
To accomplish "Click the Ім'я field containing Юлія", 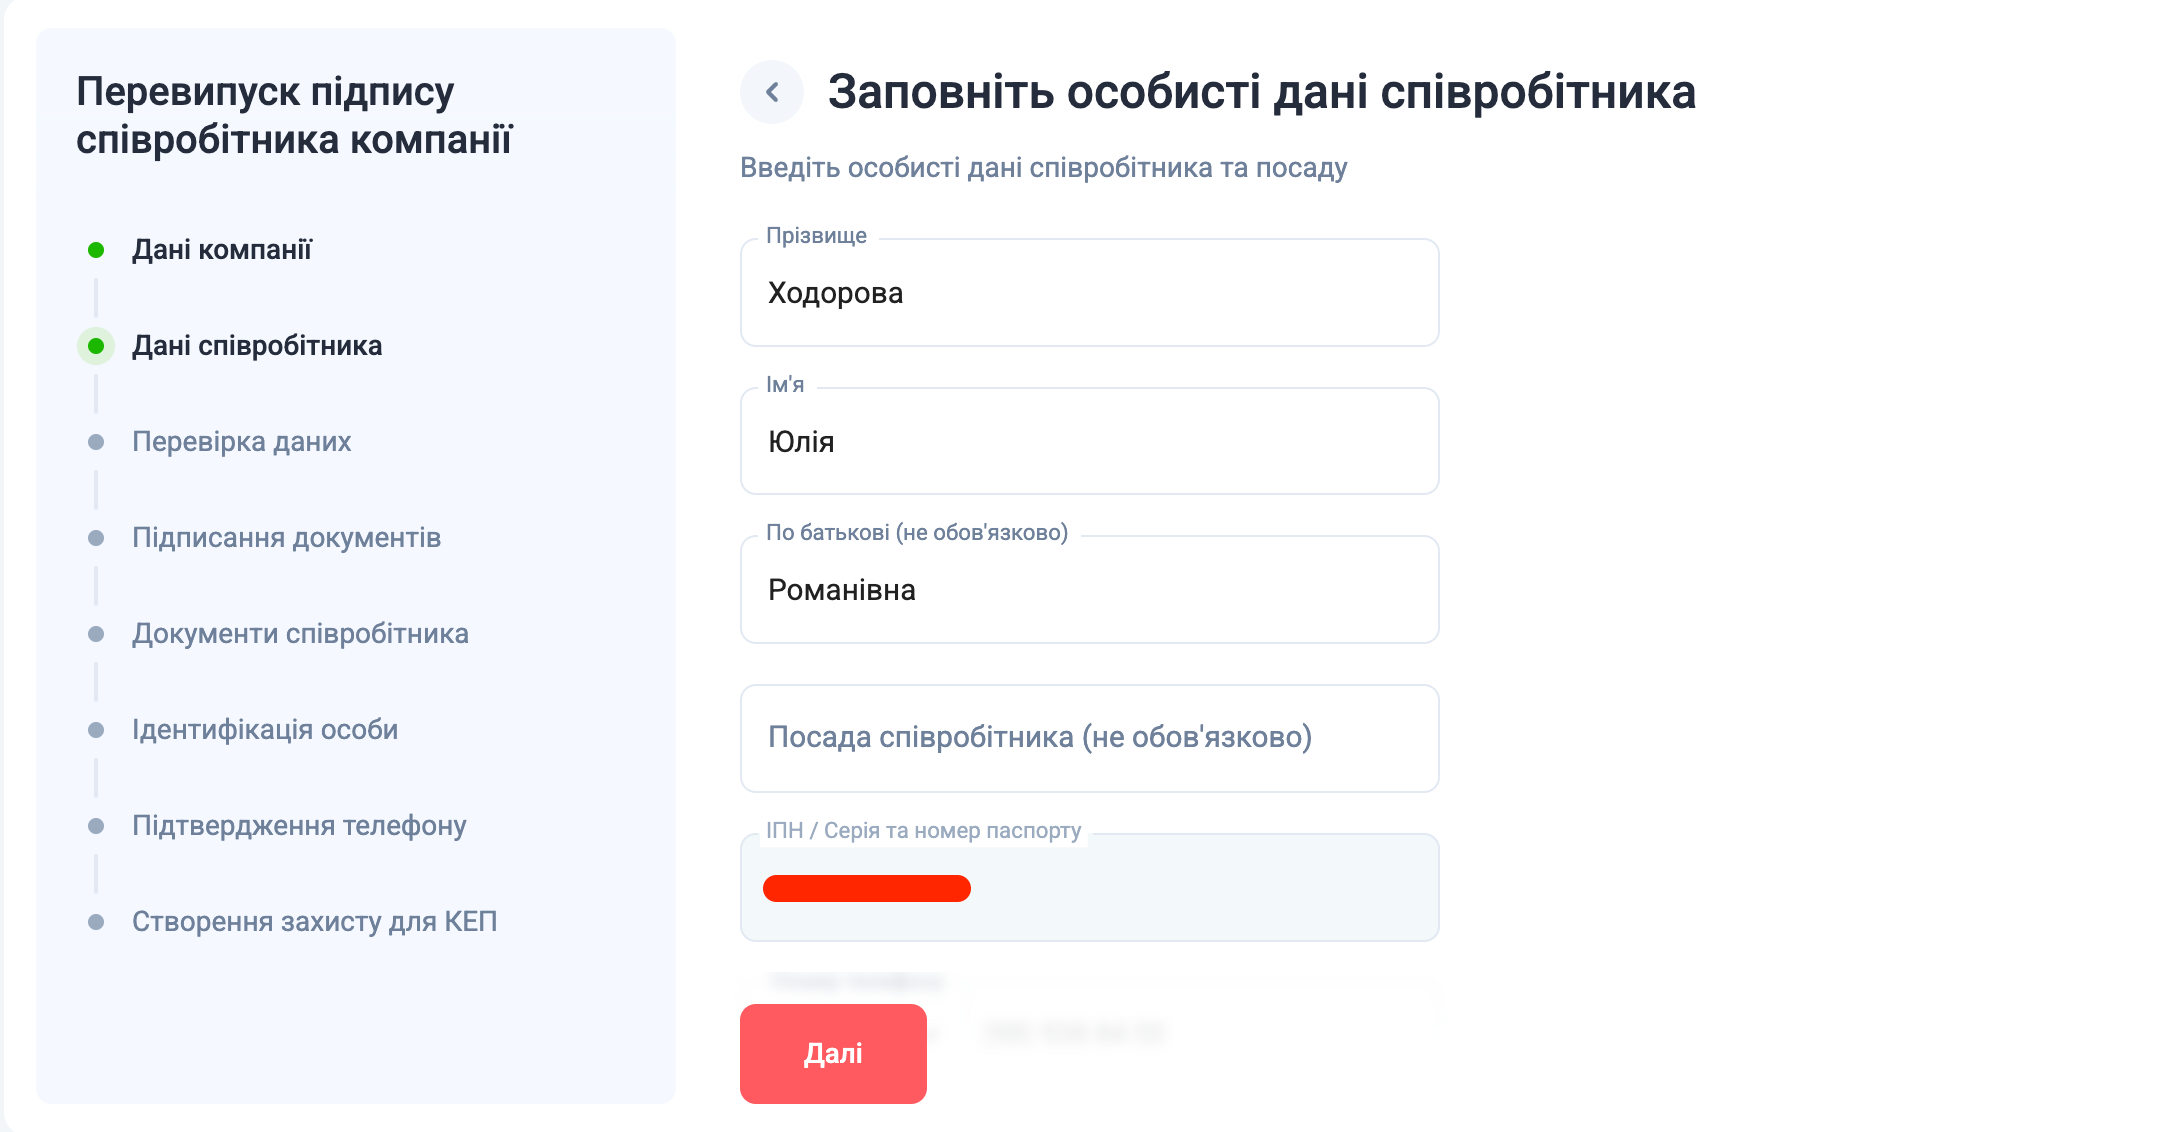I will pyautogui.click(x=1090, y=441).
